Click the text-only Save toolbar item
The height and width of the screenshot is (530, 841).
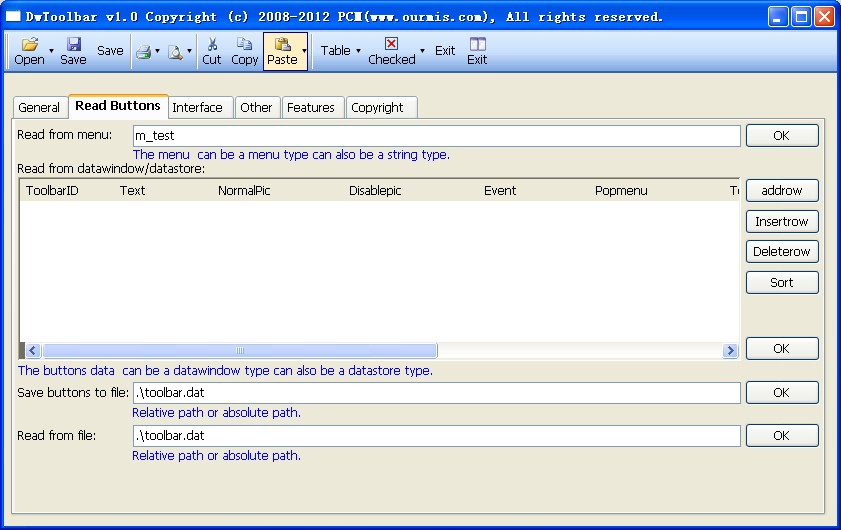110,50
